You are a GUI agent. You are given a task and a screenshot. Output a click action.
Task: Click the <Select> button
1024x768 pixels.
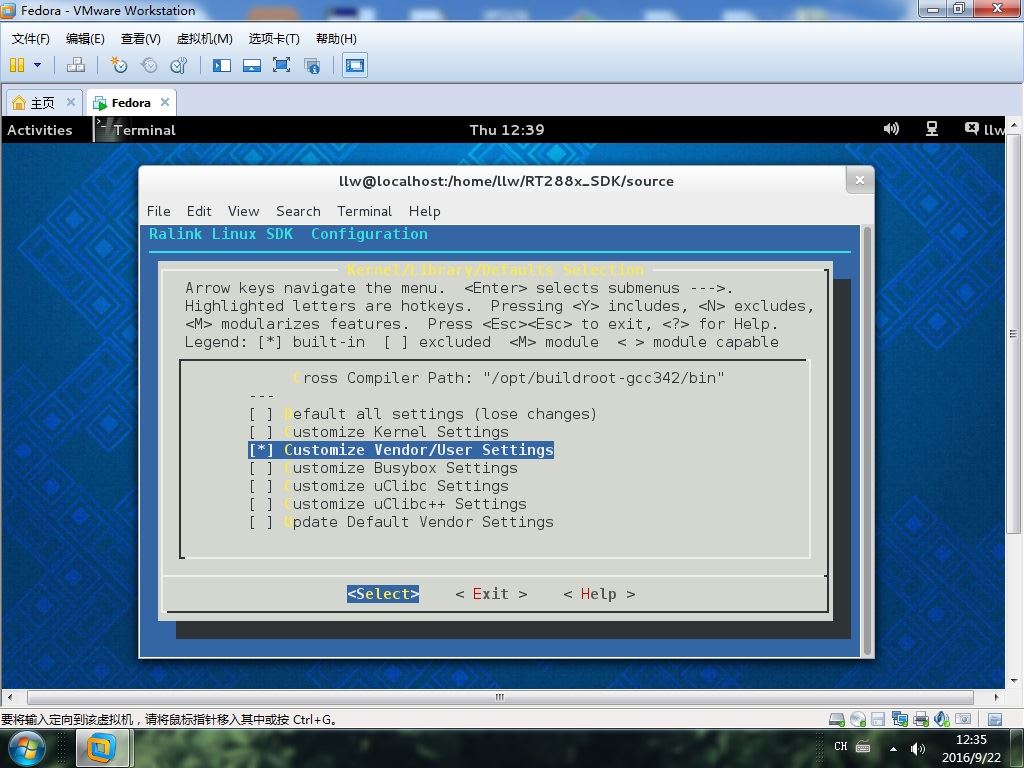pyautogui.click(x=383, y=594)
